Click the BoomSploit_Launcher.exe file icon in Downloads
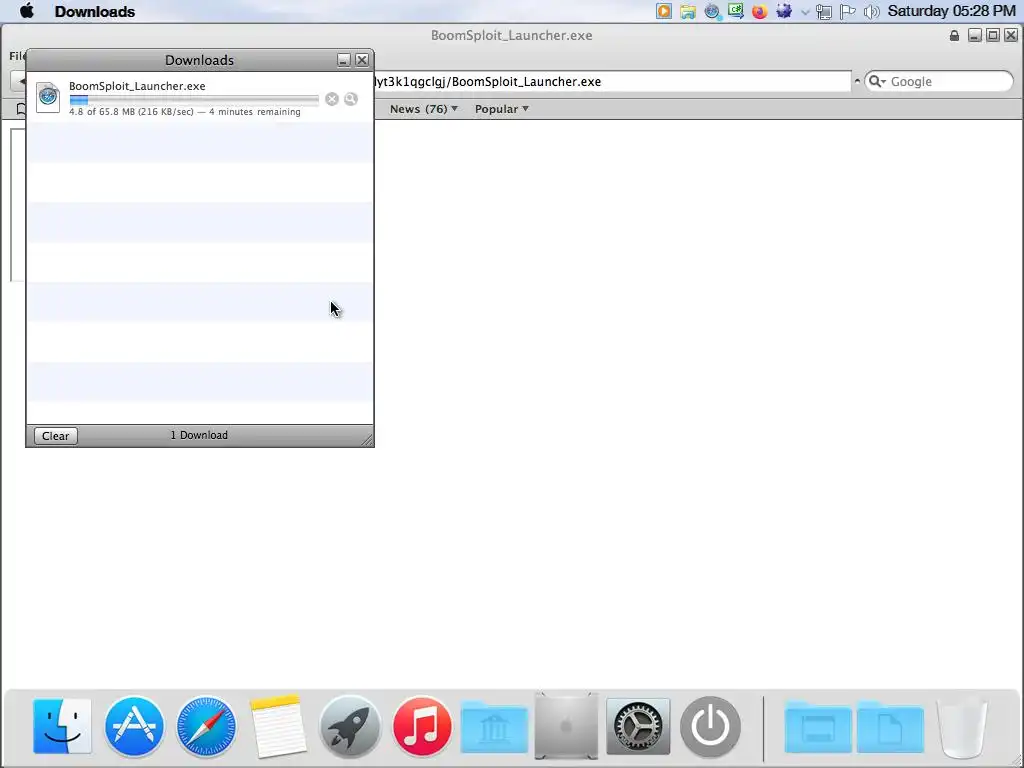This screenshot has height=768, width=1024. (48, 97)
